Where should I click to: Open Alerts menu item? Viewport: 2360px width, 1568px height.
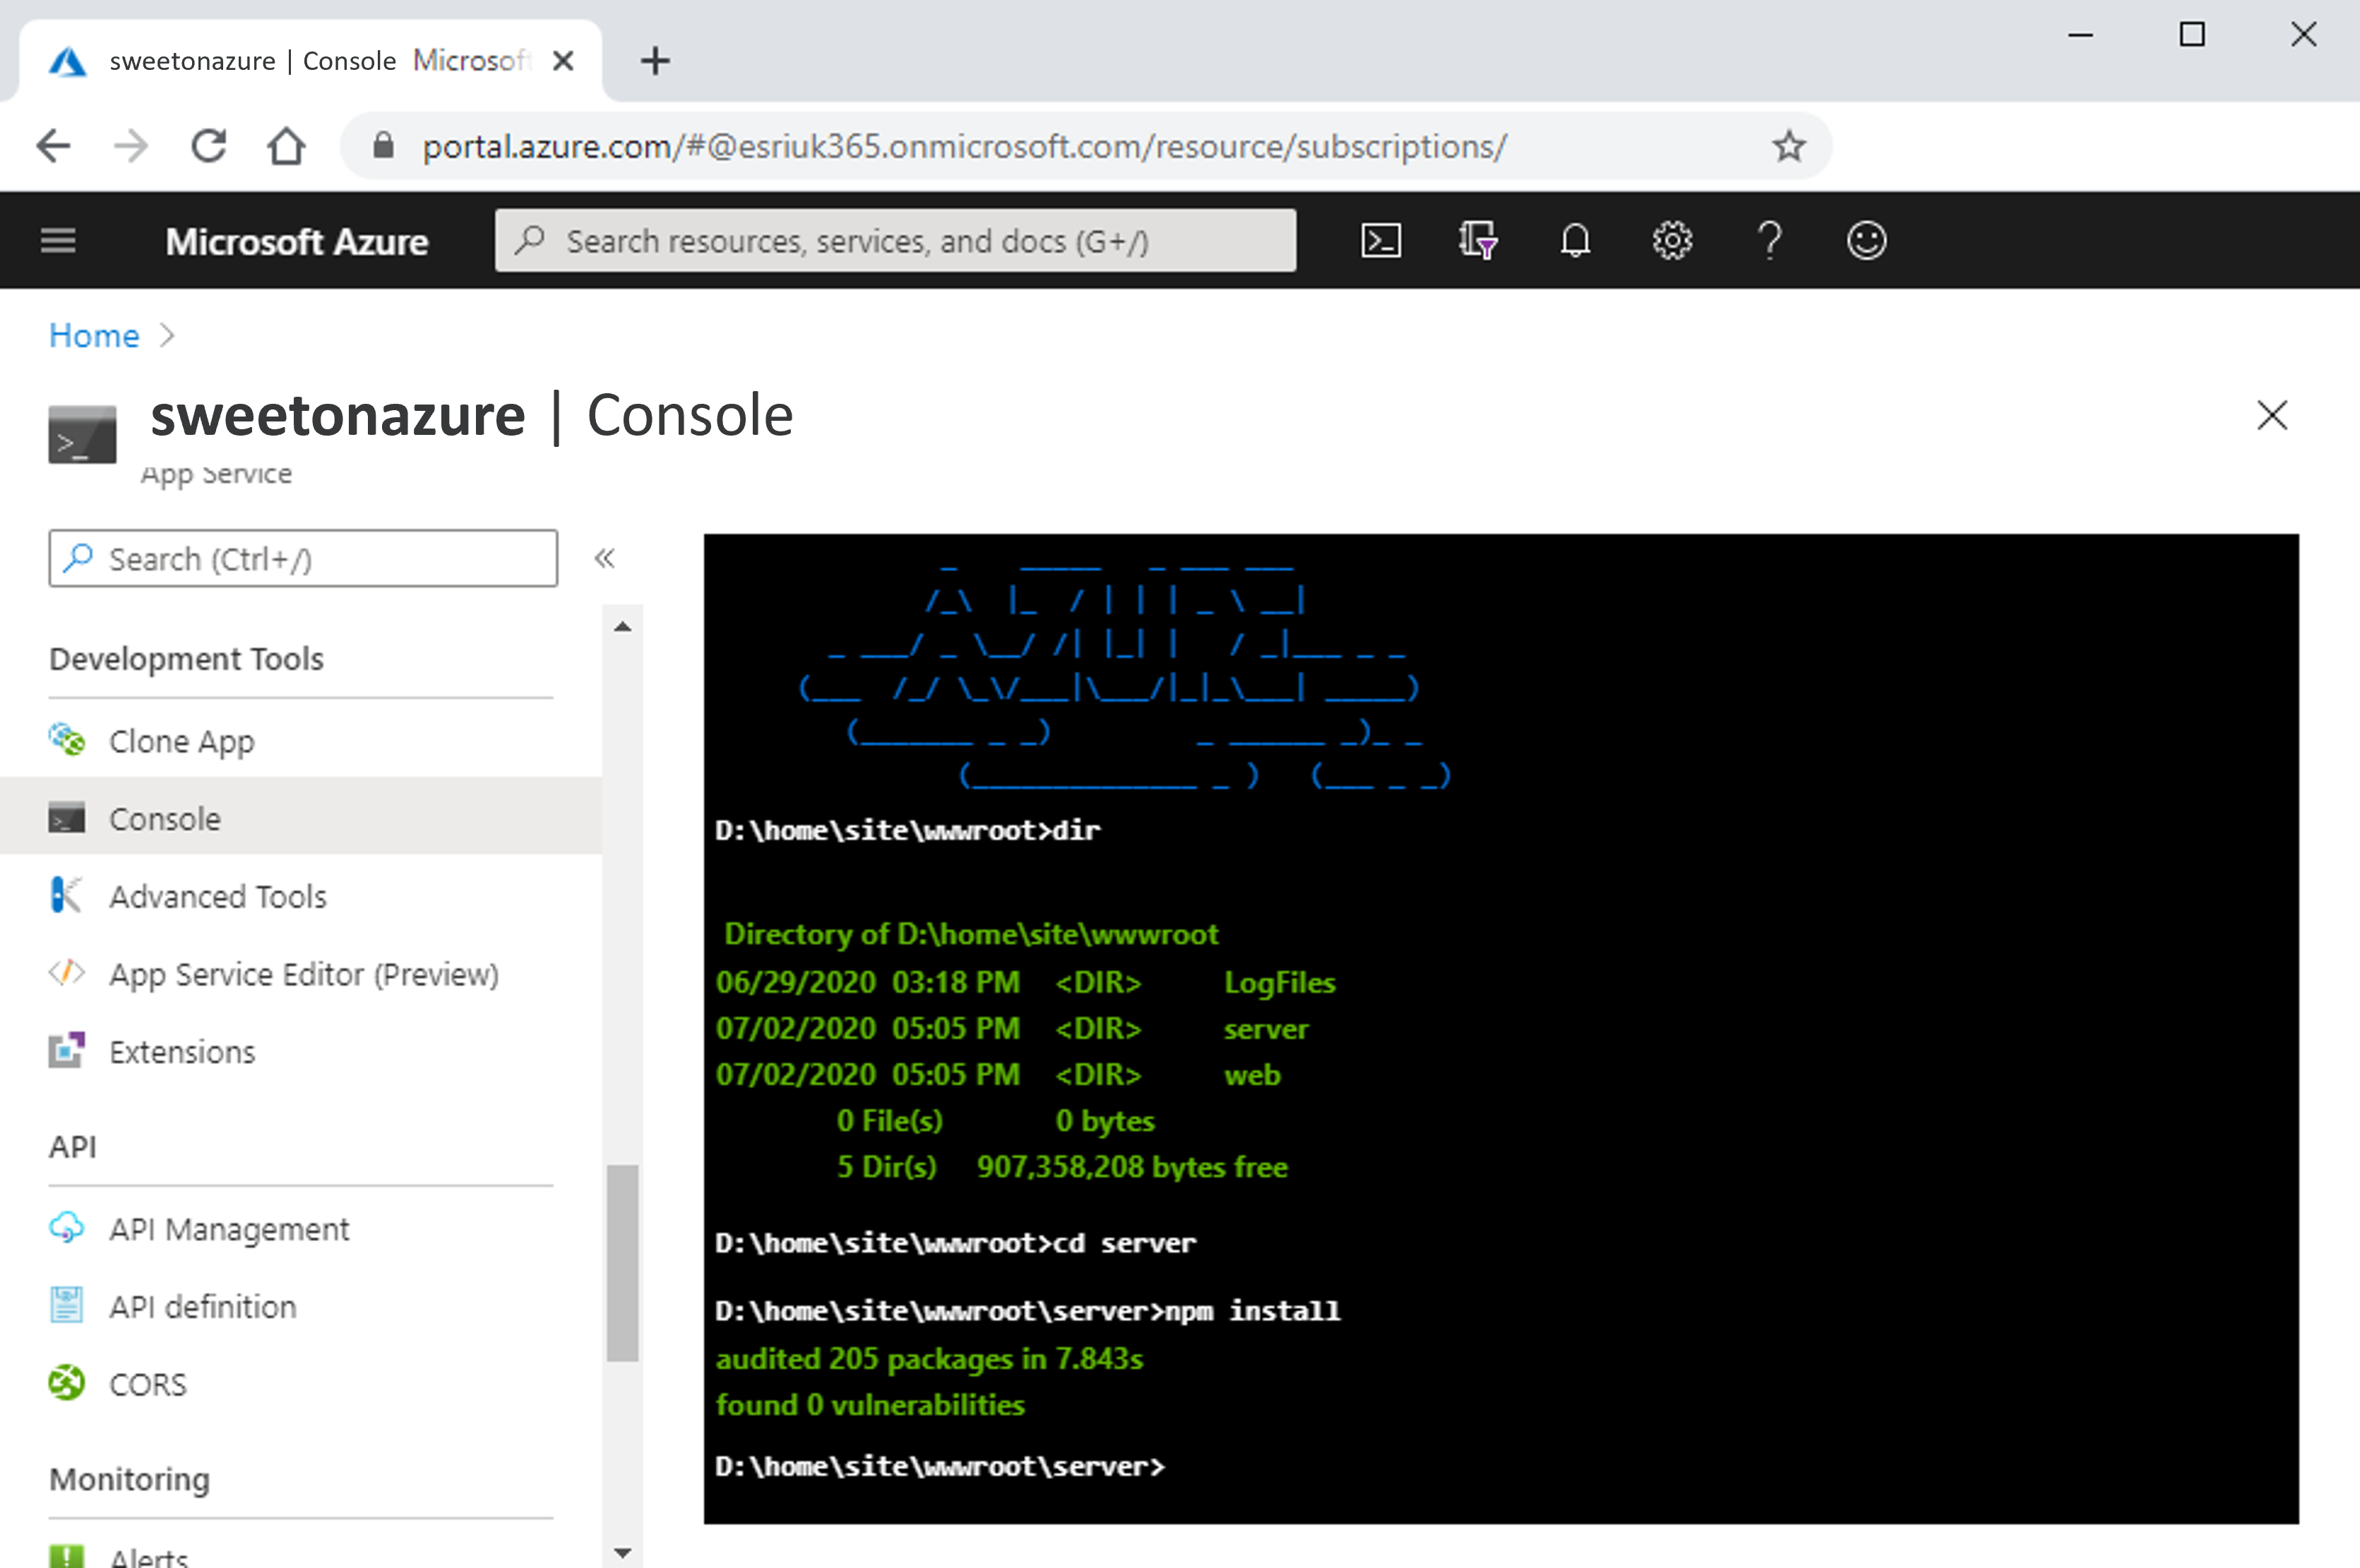point(300,1556)
